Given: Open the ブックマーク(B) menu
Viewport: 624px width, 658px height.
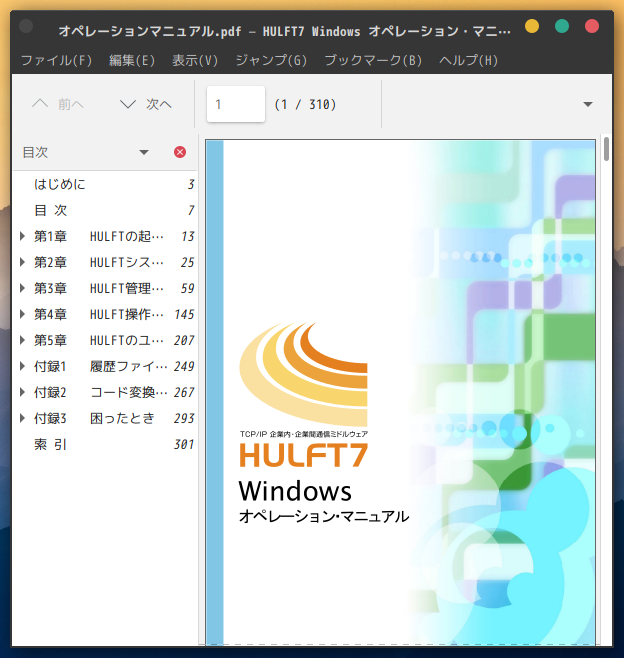Looking at the screenshot, I should tap(373, 60).
